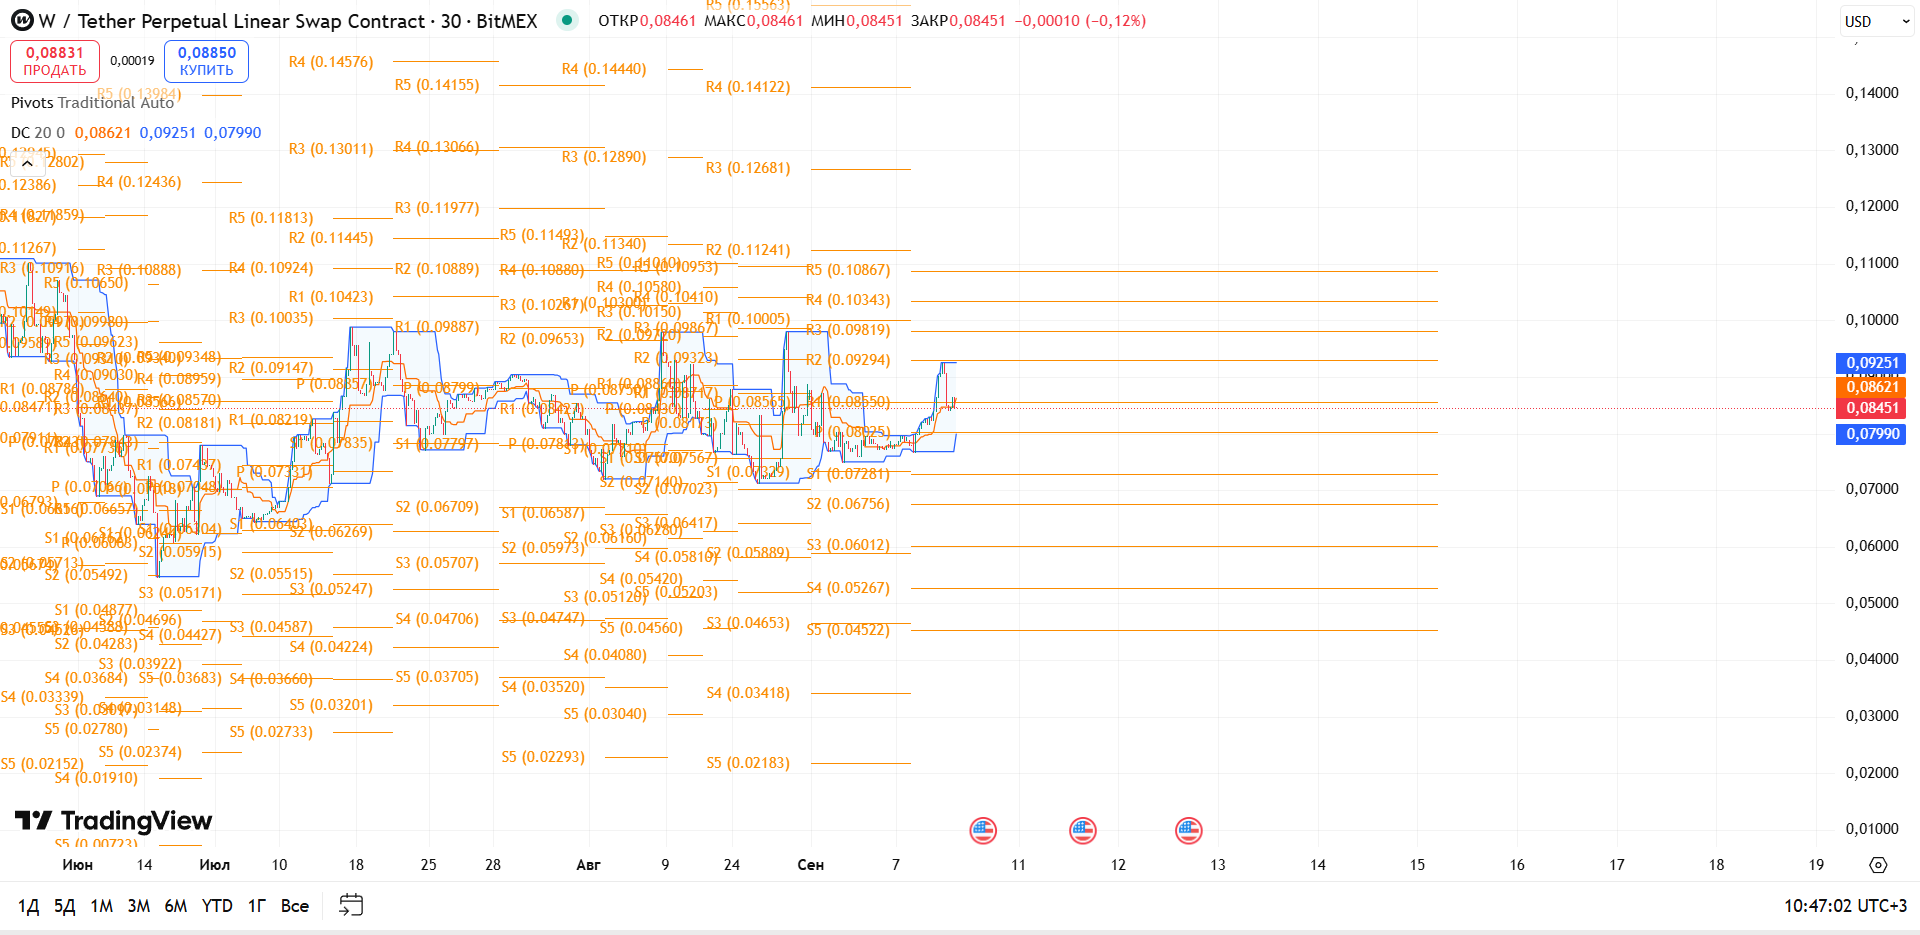The width and height of the screenshot is (1920, 935).
Task: Click the spread value 0,00019
Action: (x=132, y=61)
